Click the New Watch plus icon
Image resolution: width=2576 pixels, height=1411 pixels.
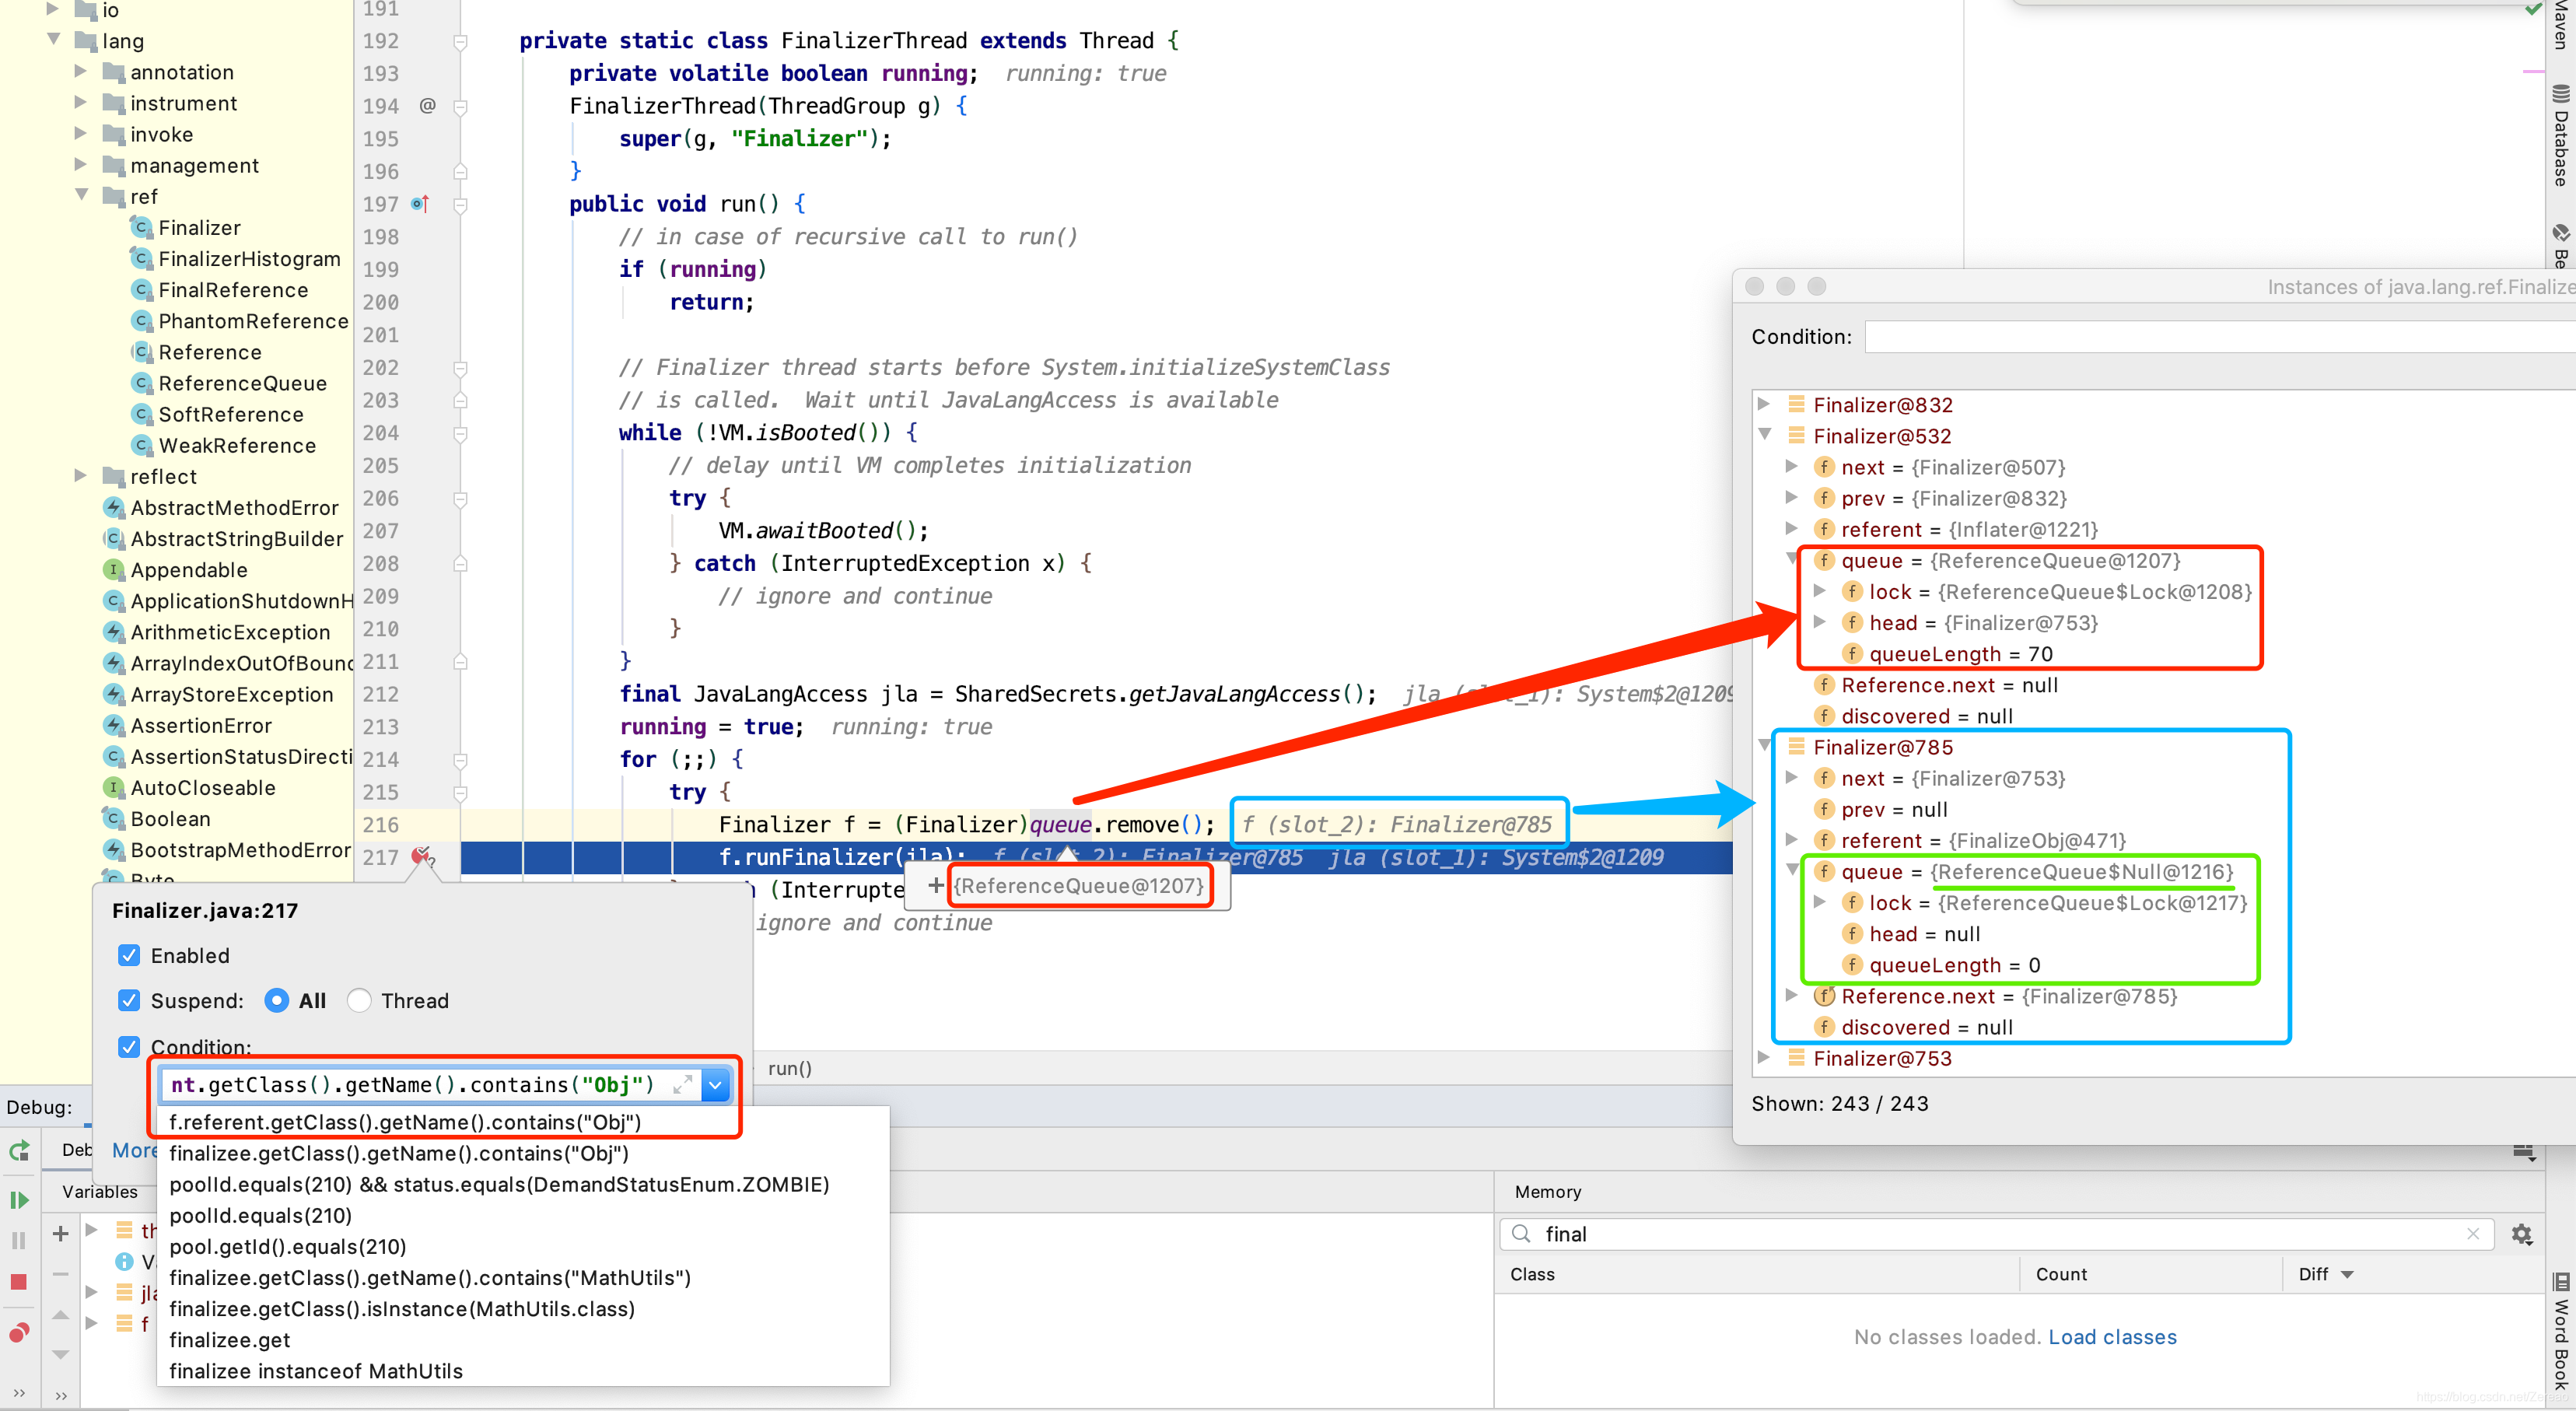click(60, 1233)
